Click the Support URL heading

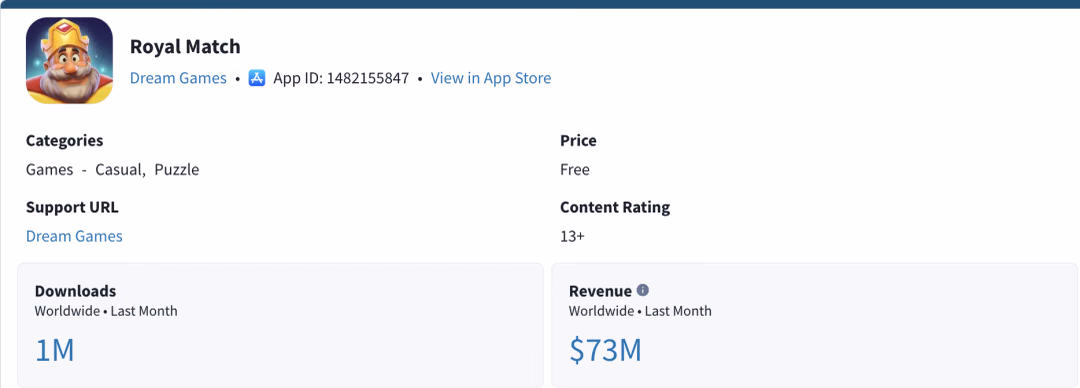coord(72,207)
